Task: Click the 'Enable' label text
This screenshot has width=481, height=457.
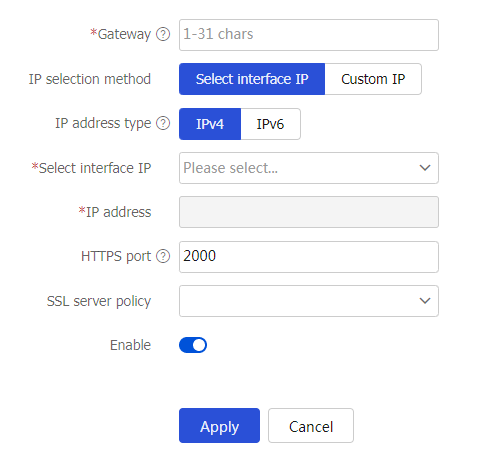Action: (x=130, y=345)
